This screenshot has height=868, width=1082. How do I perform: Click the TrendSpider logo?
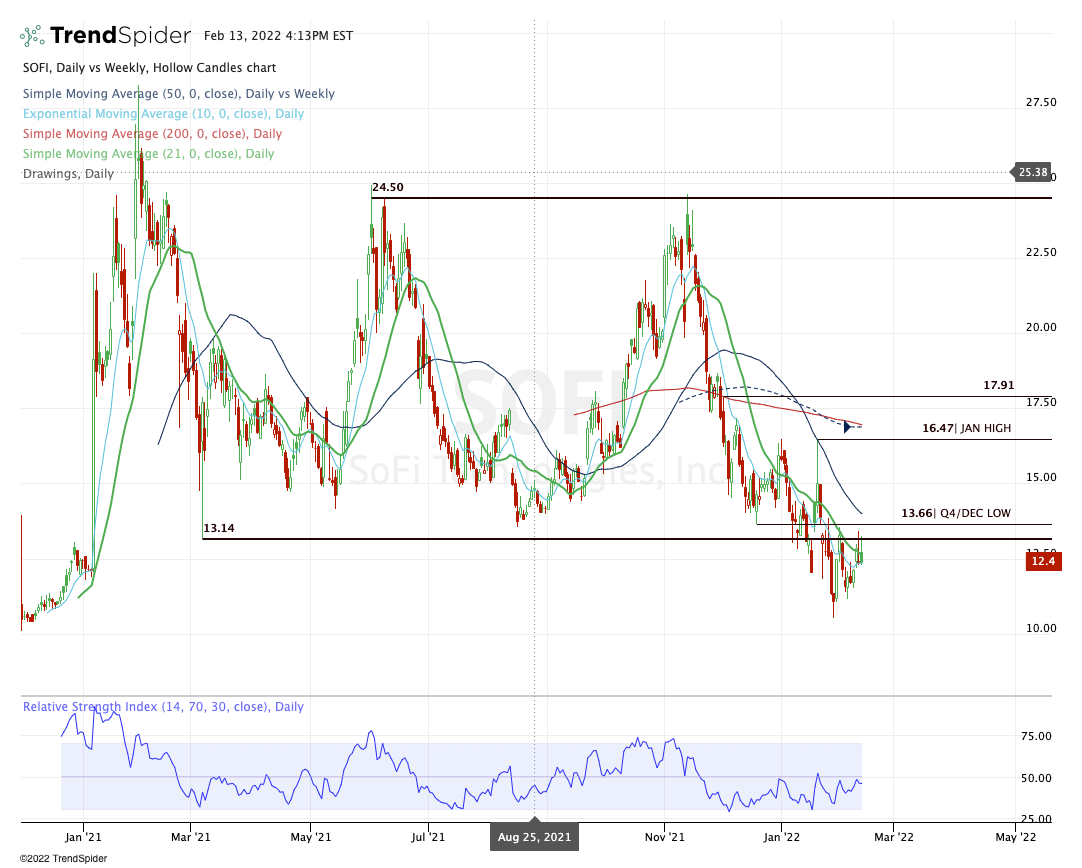[x=105, y=35]
